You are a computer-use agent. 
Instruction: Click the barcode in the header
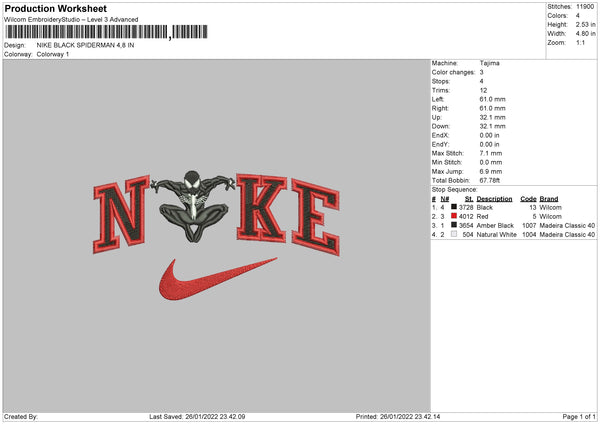(x=106, y=32)
